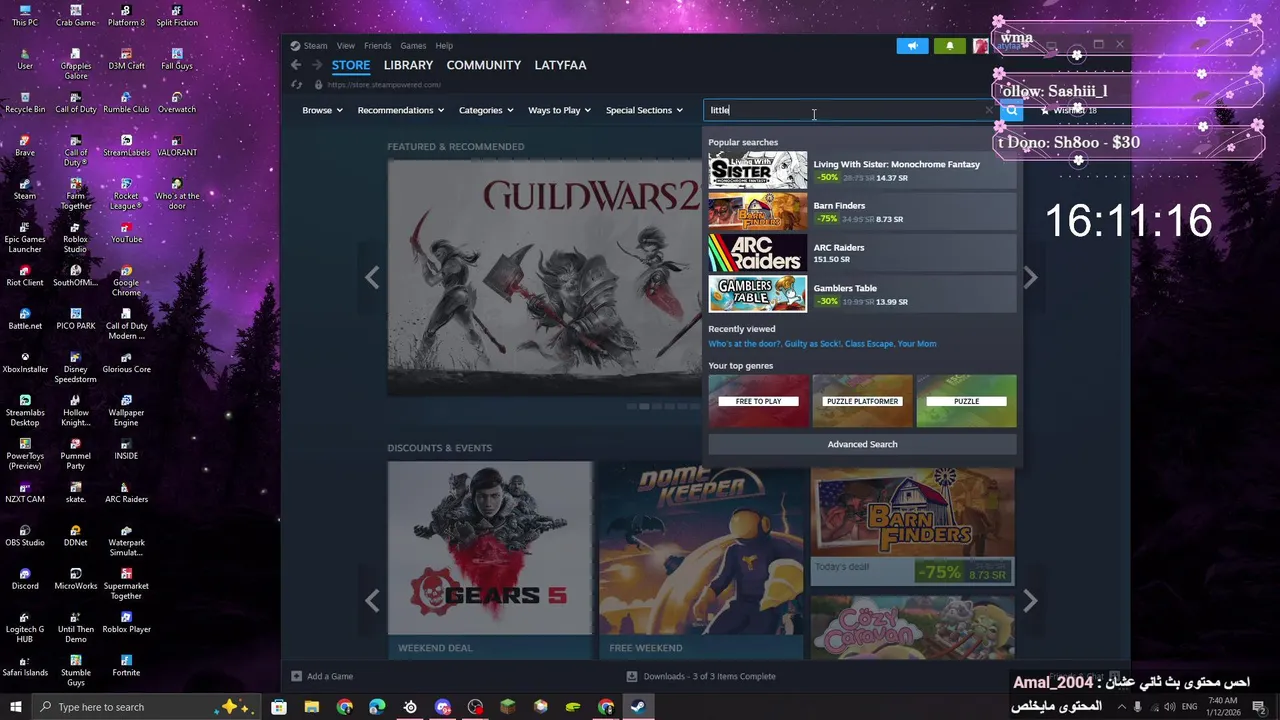Expand the Recommendations dropdown
The height and width of the screenshot is (720, 1280).
point(401,110)
